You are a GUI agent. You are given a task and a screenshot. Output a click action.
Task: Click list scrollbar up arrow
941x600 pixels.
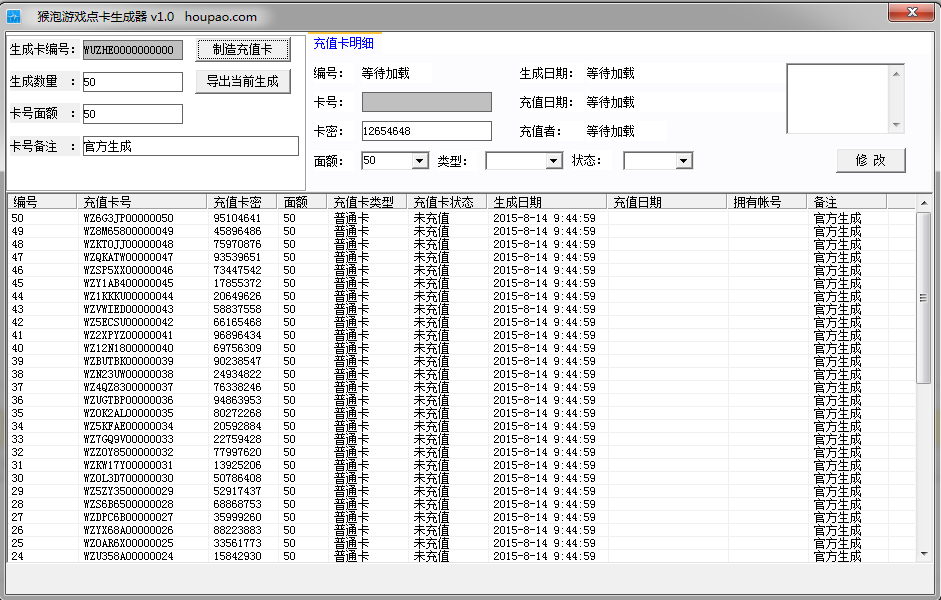pyautogui.click(x=924, y=203)
